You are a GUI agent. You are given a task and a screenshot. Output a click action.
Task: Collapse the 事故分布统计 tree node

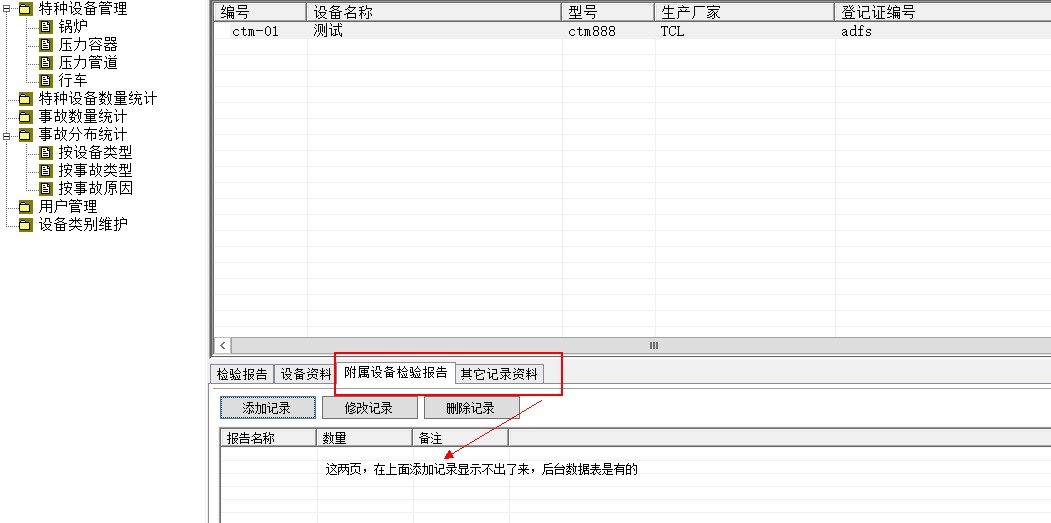(x=7, y=135)
